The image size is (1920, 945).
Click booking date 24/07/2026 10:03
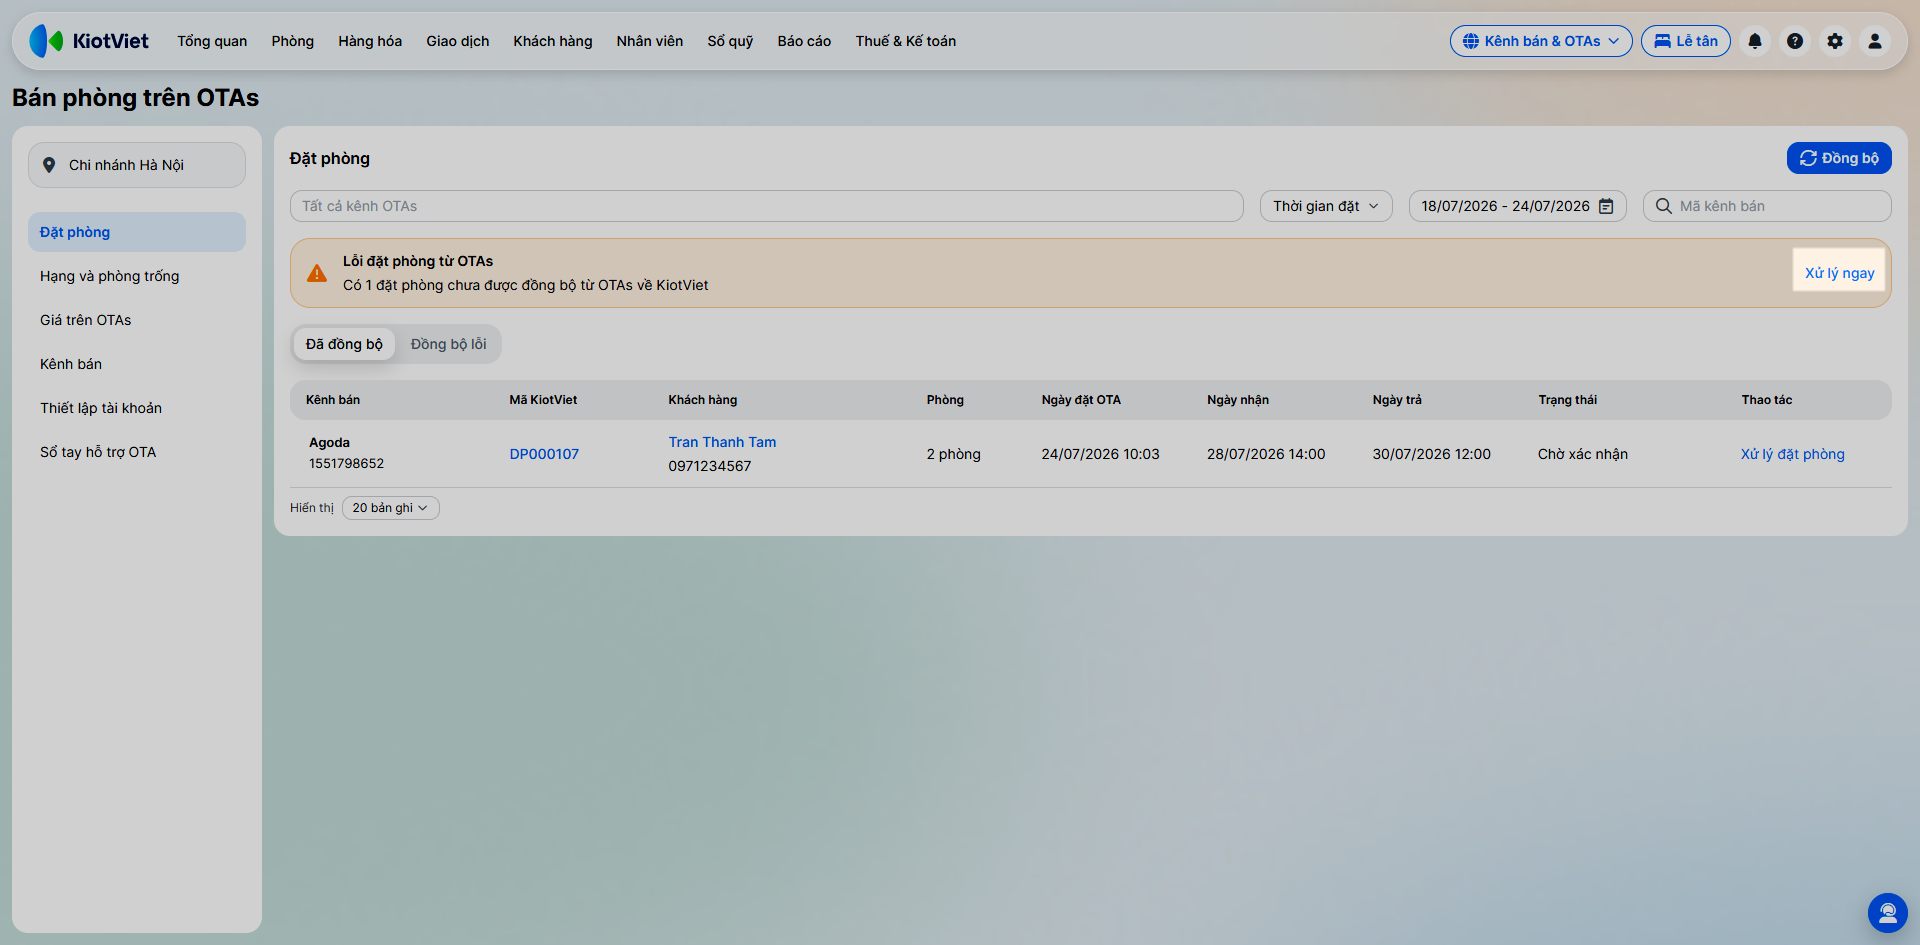[1100, 454]
